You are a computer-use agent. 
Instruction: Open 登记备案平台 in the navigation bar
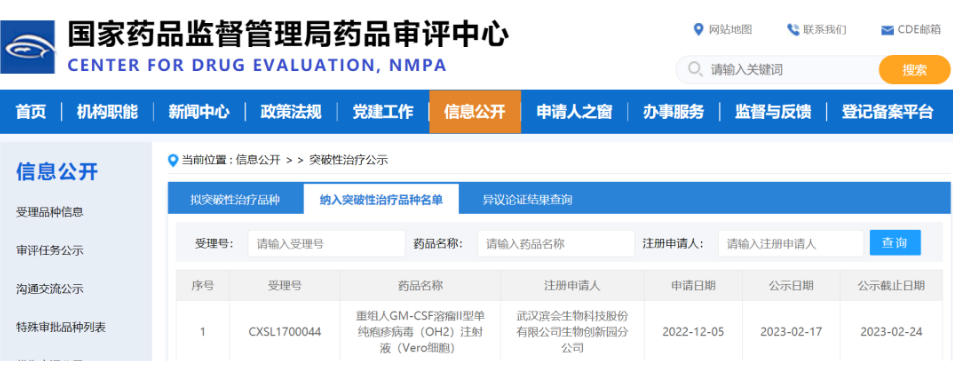coord(887,112)
